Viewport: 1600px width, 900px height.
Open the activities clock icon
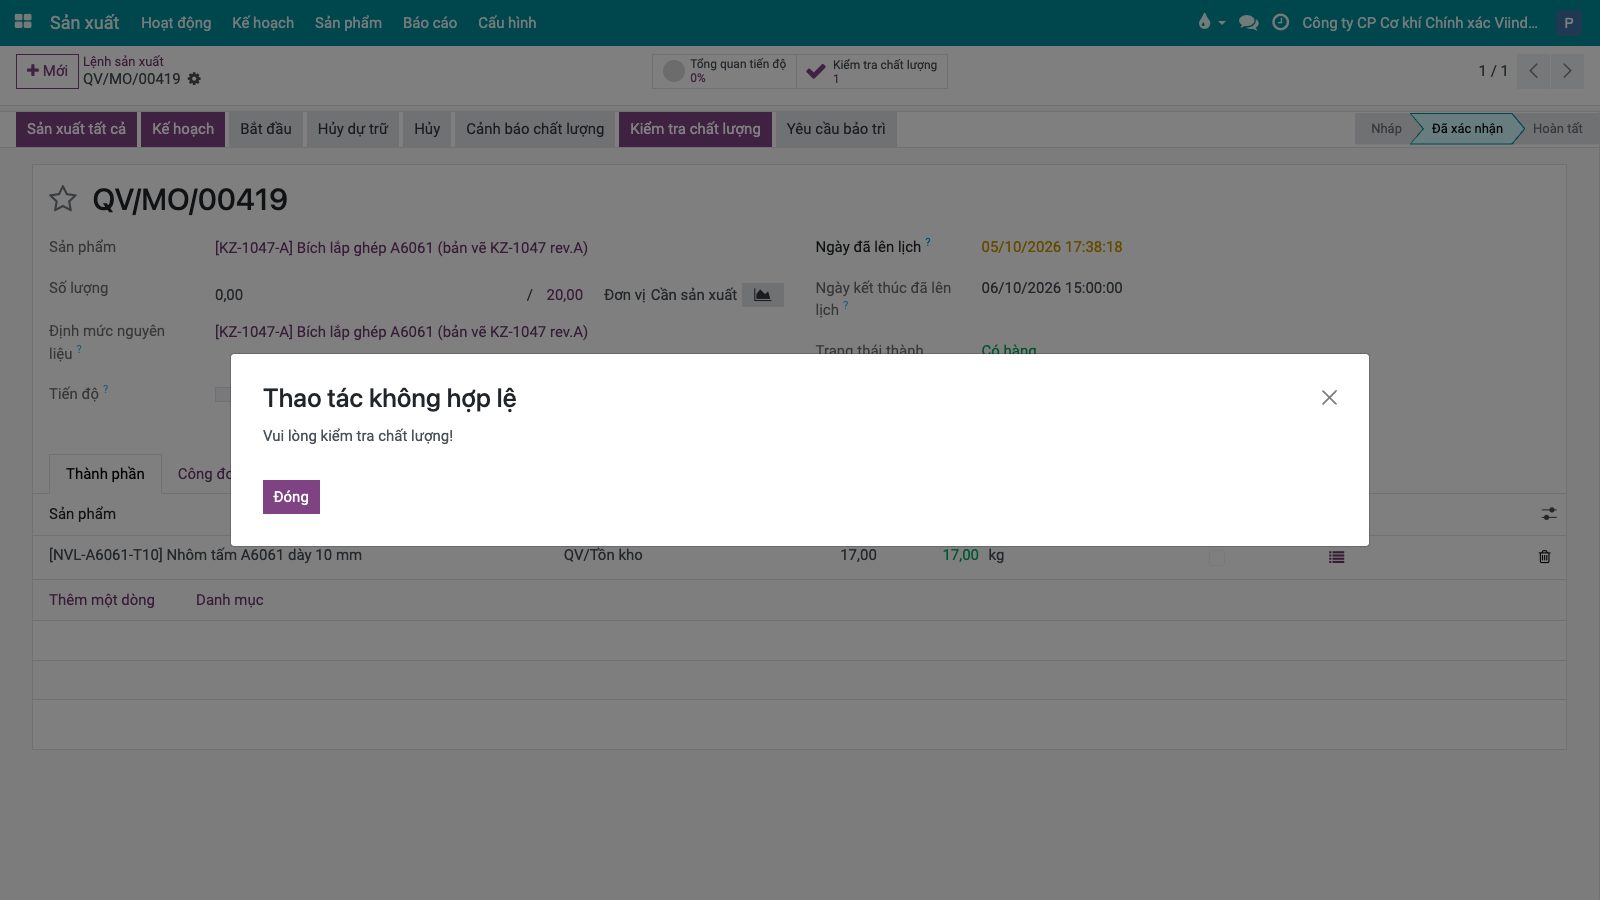(x=1280, y=22)
